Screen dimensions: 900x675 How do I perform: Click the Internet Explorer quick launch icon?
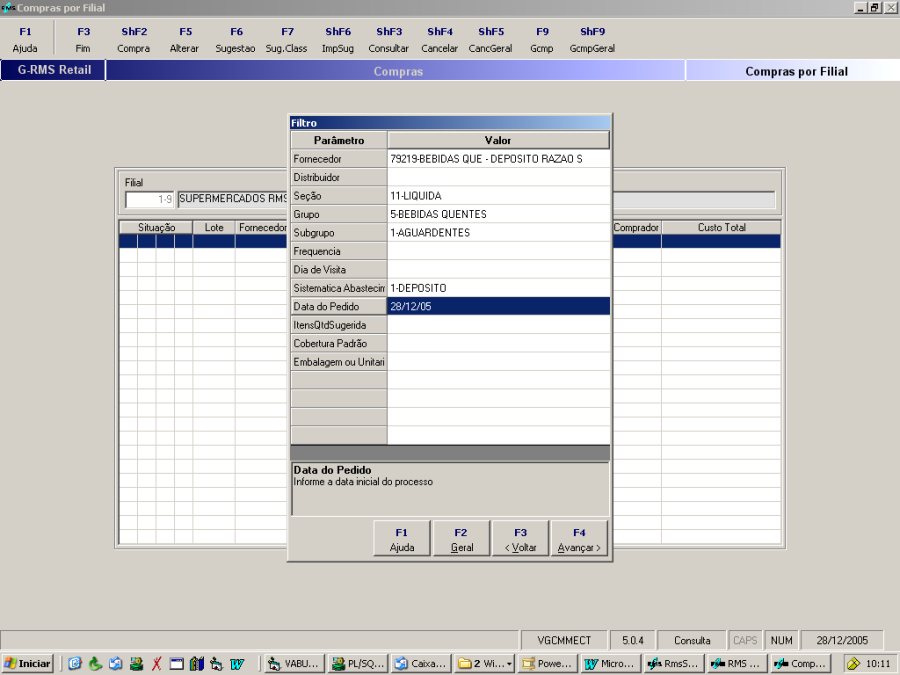[75, 664]
